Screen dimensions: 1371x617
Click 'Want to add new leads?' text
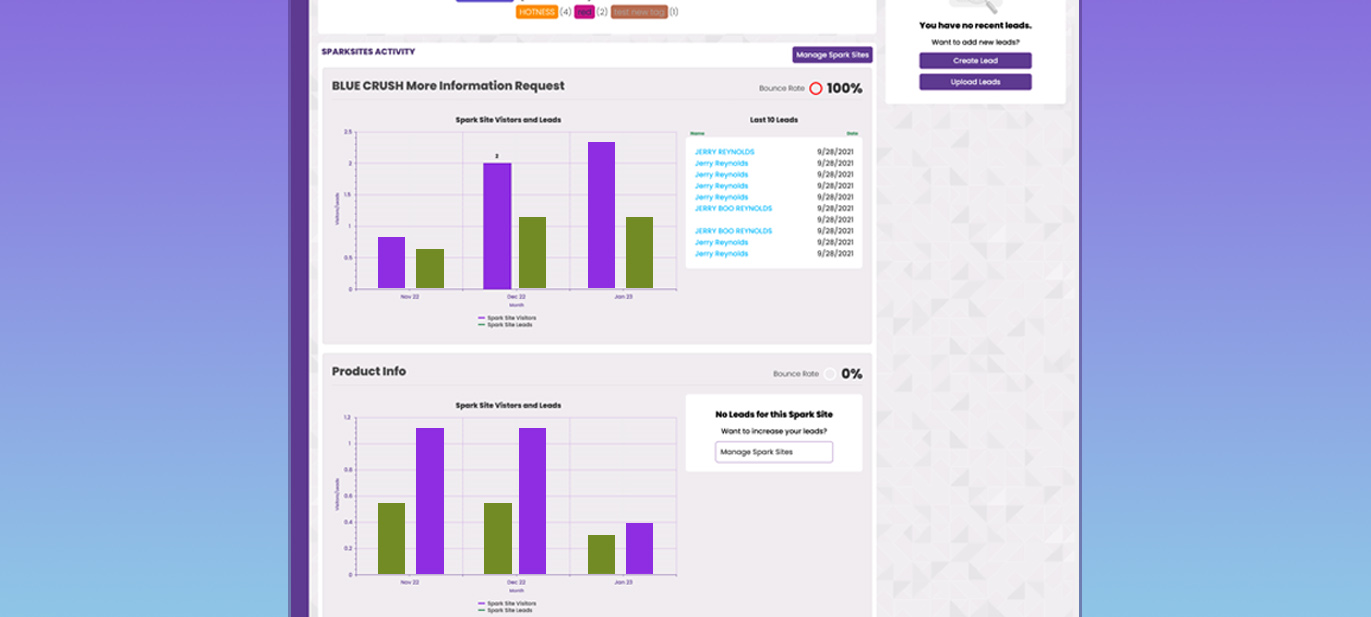975,42
